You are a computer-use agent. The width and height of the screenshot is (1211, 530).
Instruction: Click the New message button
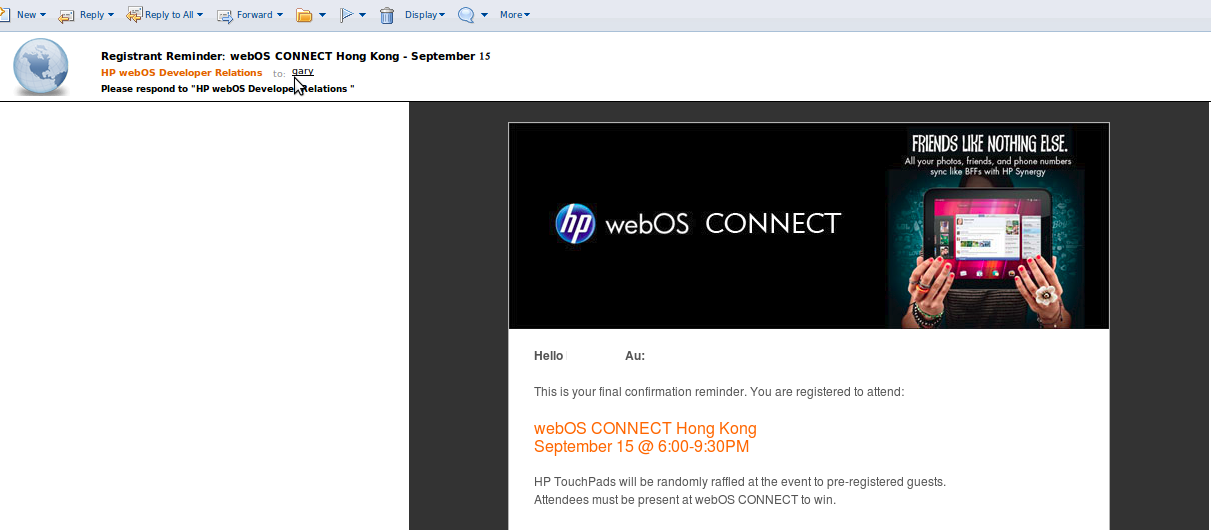click(x=22, y=15)
